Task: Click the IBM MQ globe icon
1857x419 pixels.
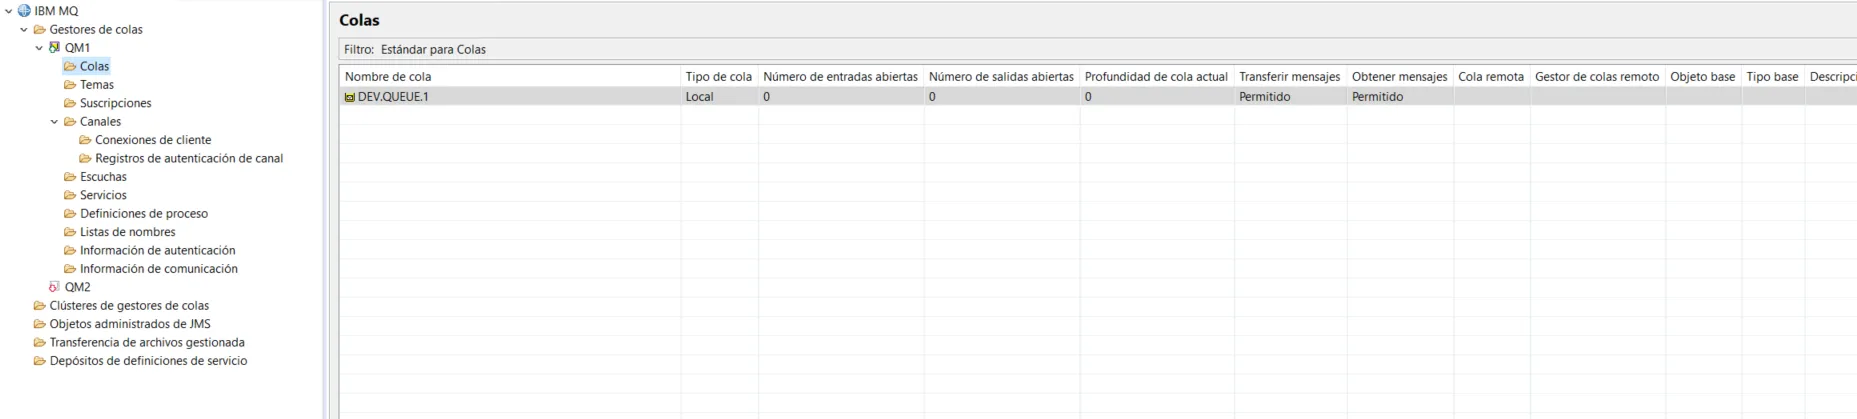Action: click(24, 11)
